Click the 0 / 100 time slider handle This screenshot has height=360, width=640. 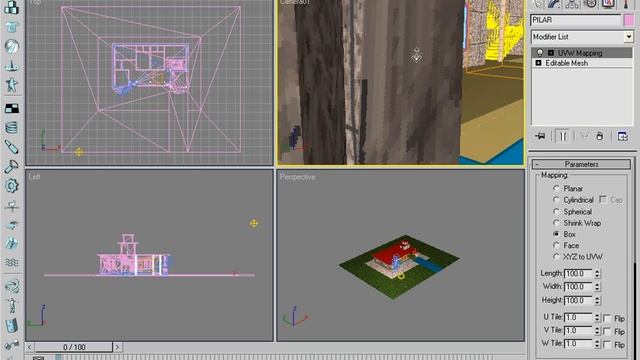[x=73, y=347]
